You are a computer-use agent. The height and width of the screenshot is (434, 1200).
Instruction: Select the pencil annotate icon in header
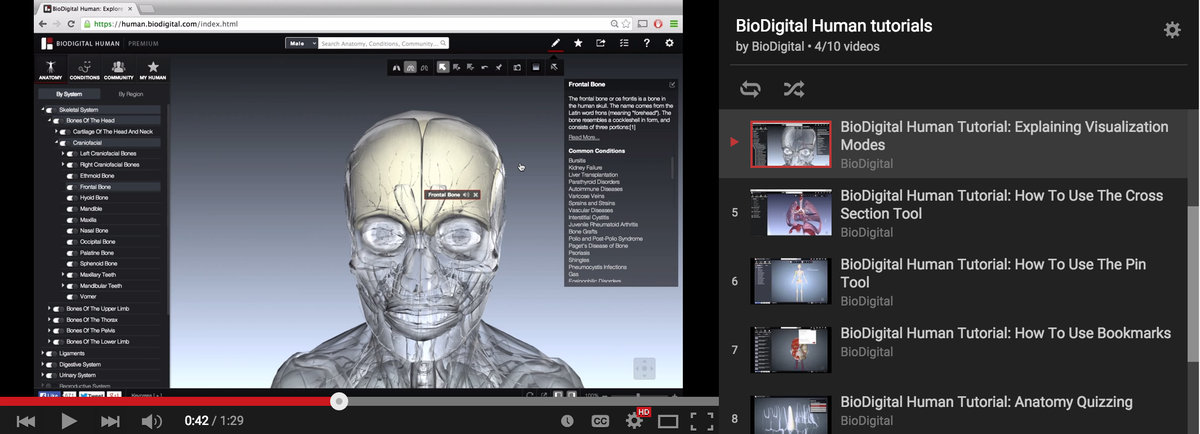pyautogui.click(x=556, y=43)
